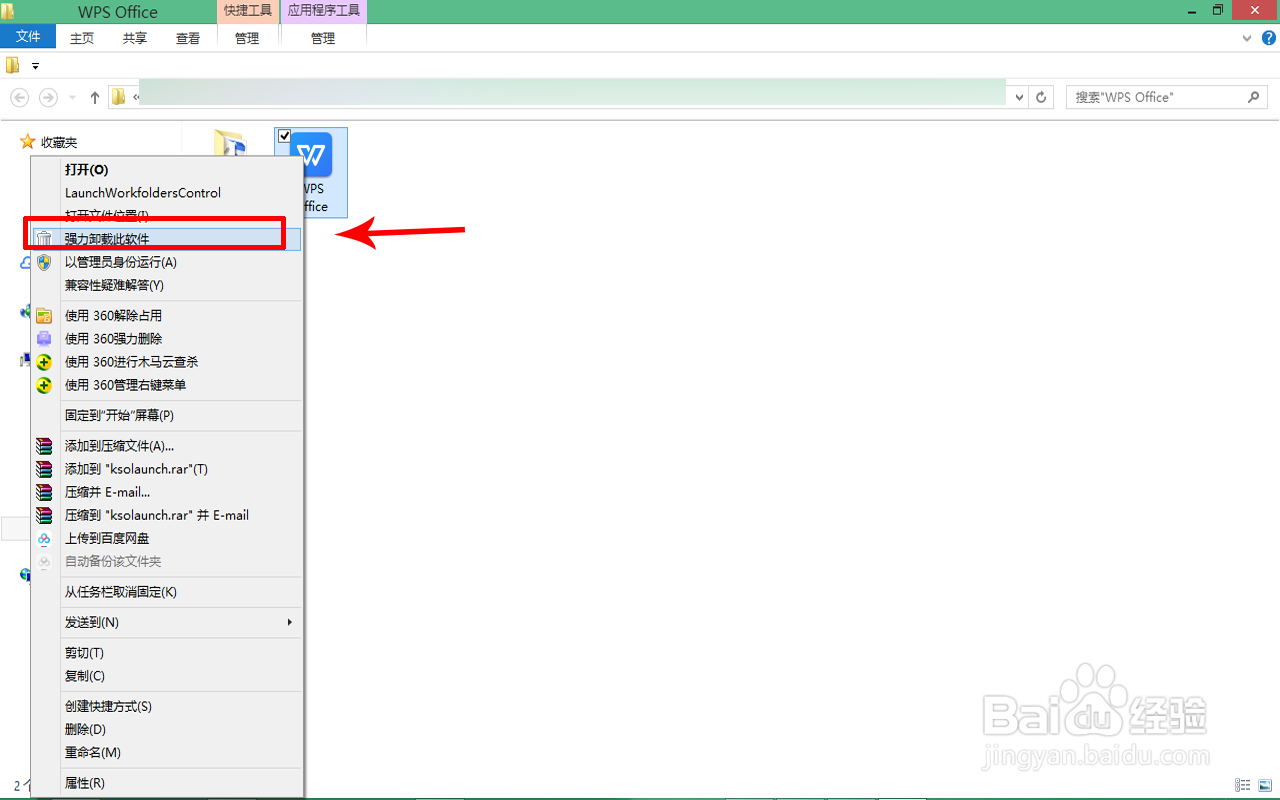Open 管理 tab under 应用程序工具
Screen dimensions: 1280x800
click(323, 38)
